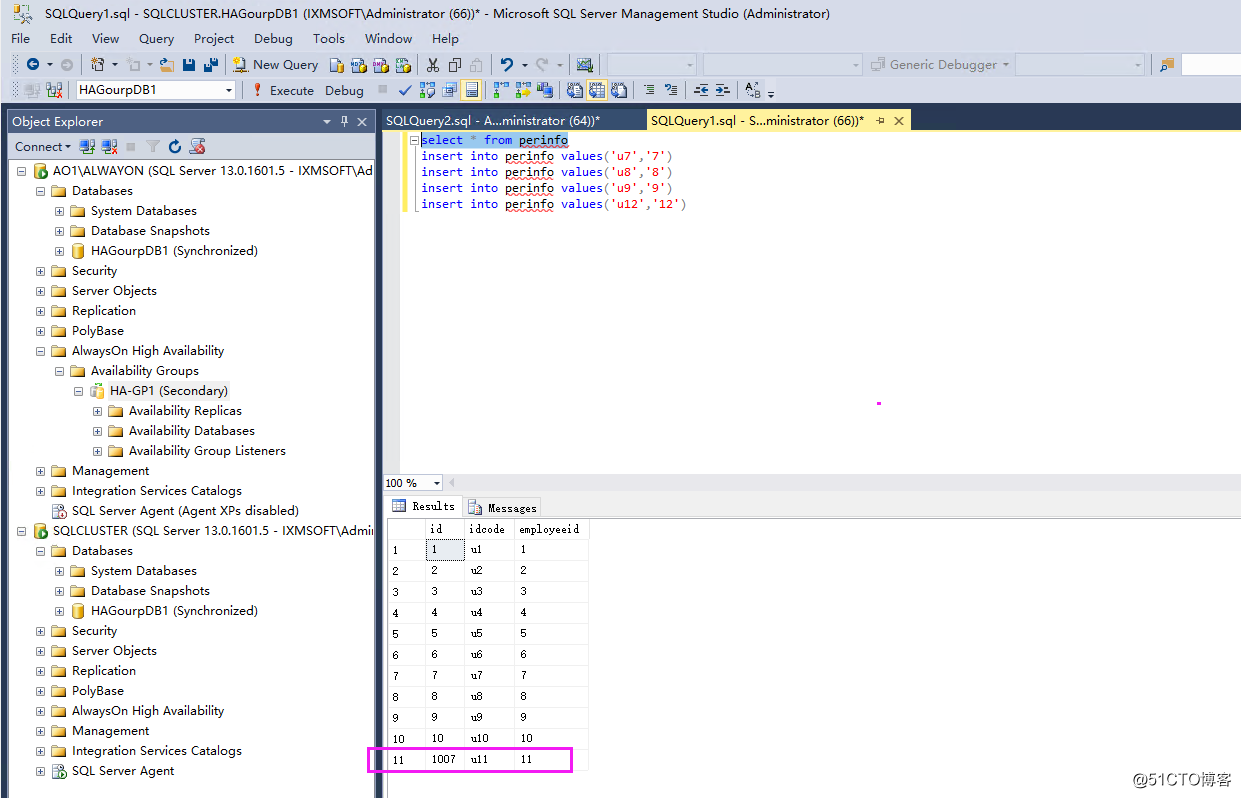Toggle Results to Grid button
The width and height of the screenshot is (1241, 798).
(x=597, y=90)
